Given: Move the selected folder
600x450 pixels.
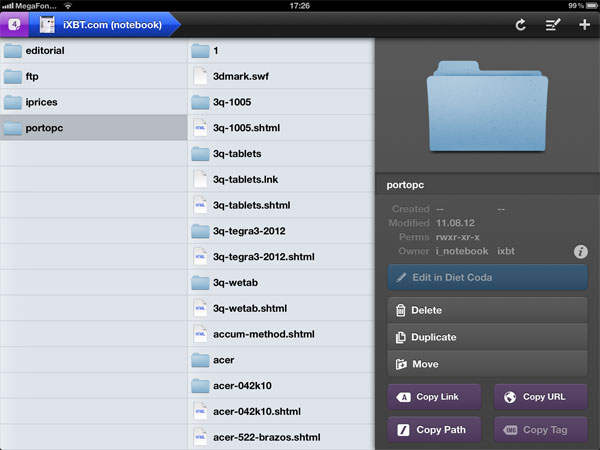Looking at the screenshot, I should (488, 364).
